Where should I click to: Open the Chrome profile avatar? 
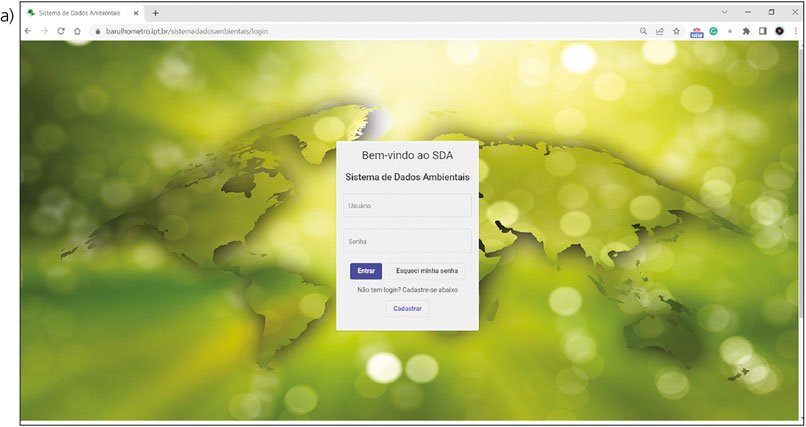pos(779,31)
